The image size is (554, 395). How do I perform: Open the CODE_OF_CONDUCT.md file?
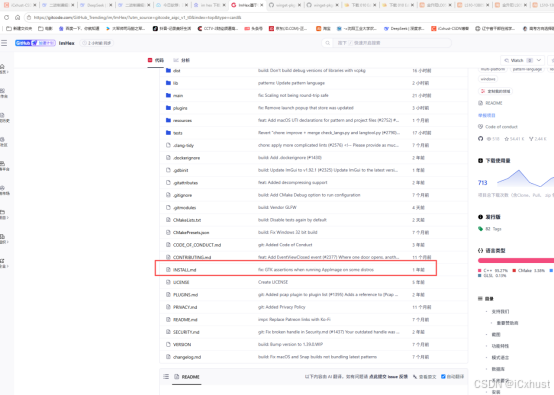coord(197,245)
